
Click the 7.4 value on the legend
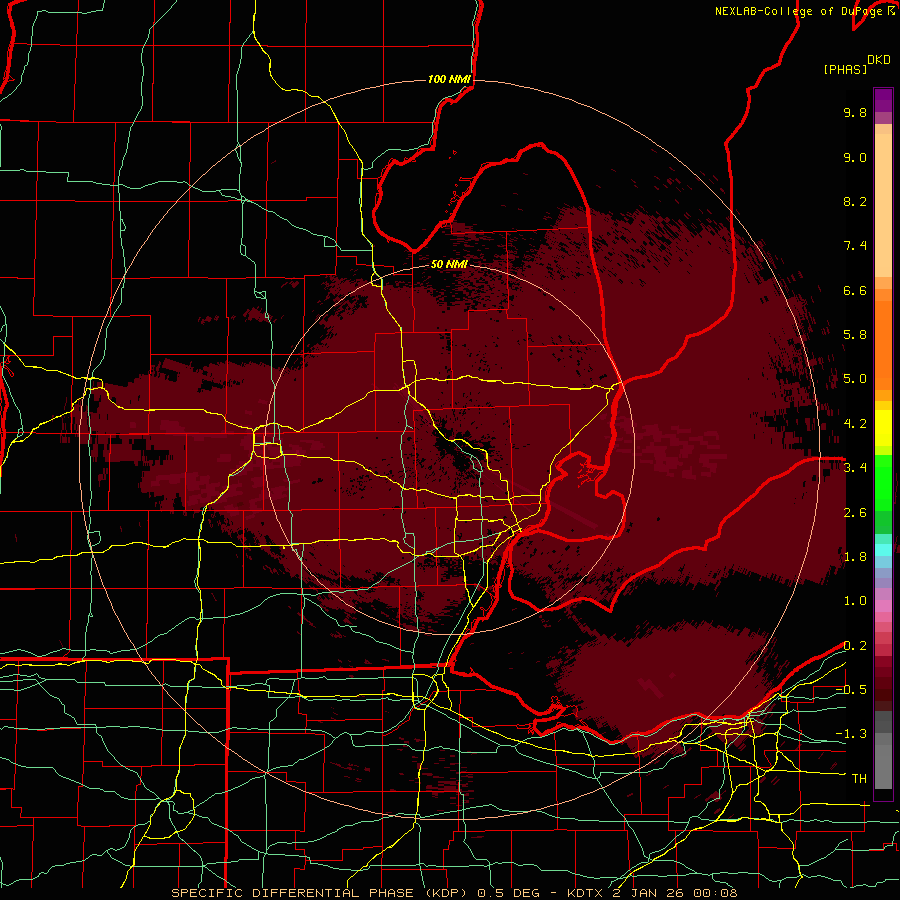click(x=855, y=246)
